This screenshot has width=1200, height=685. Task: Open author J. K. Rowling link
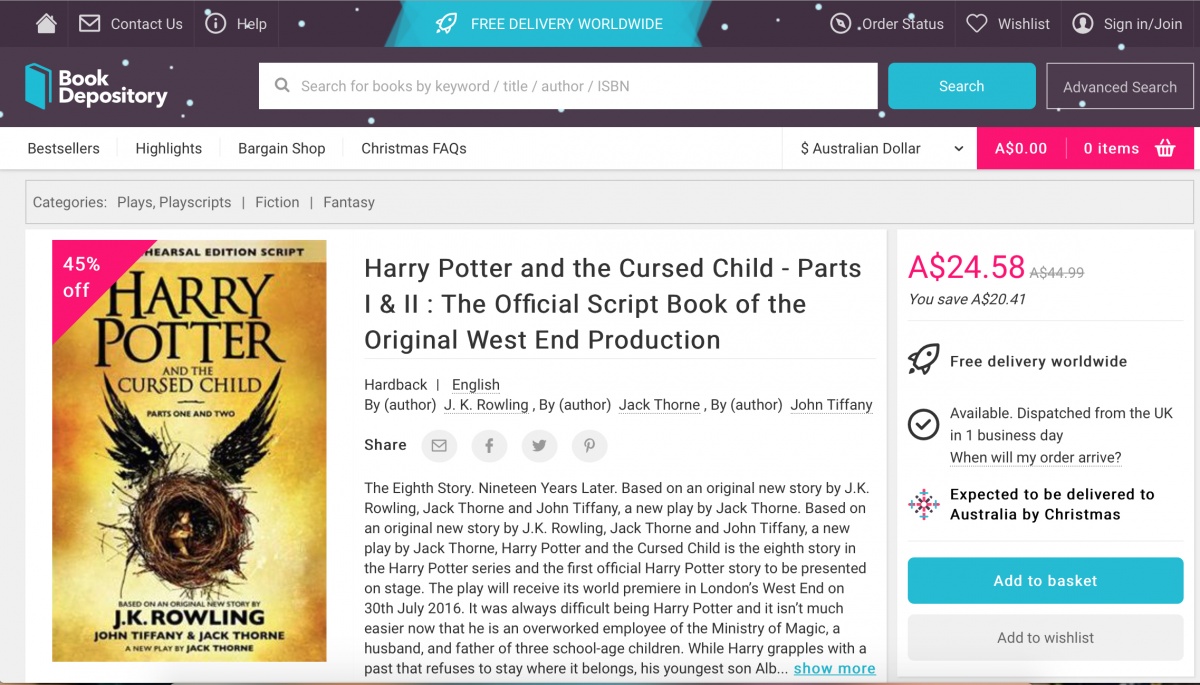(x=486, y=405)
